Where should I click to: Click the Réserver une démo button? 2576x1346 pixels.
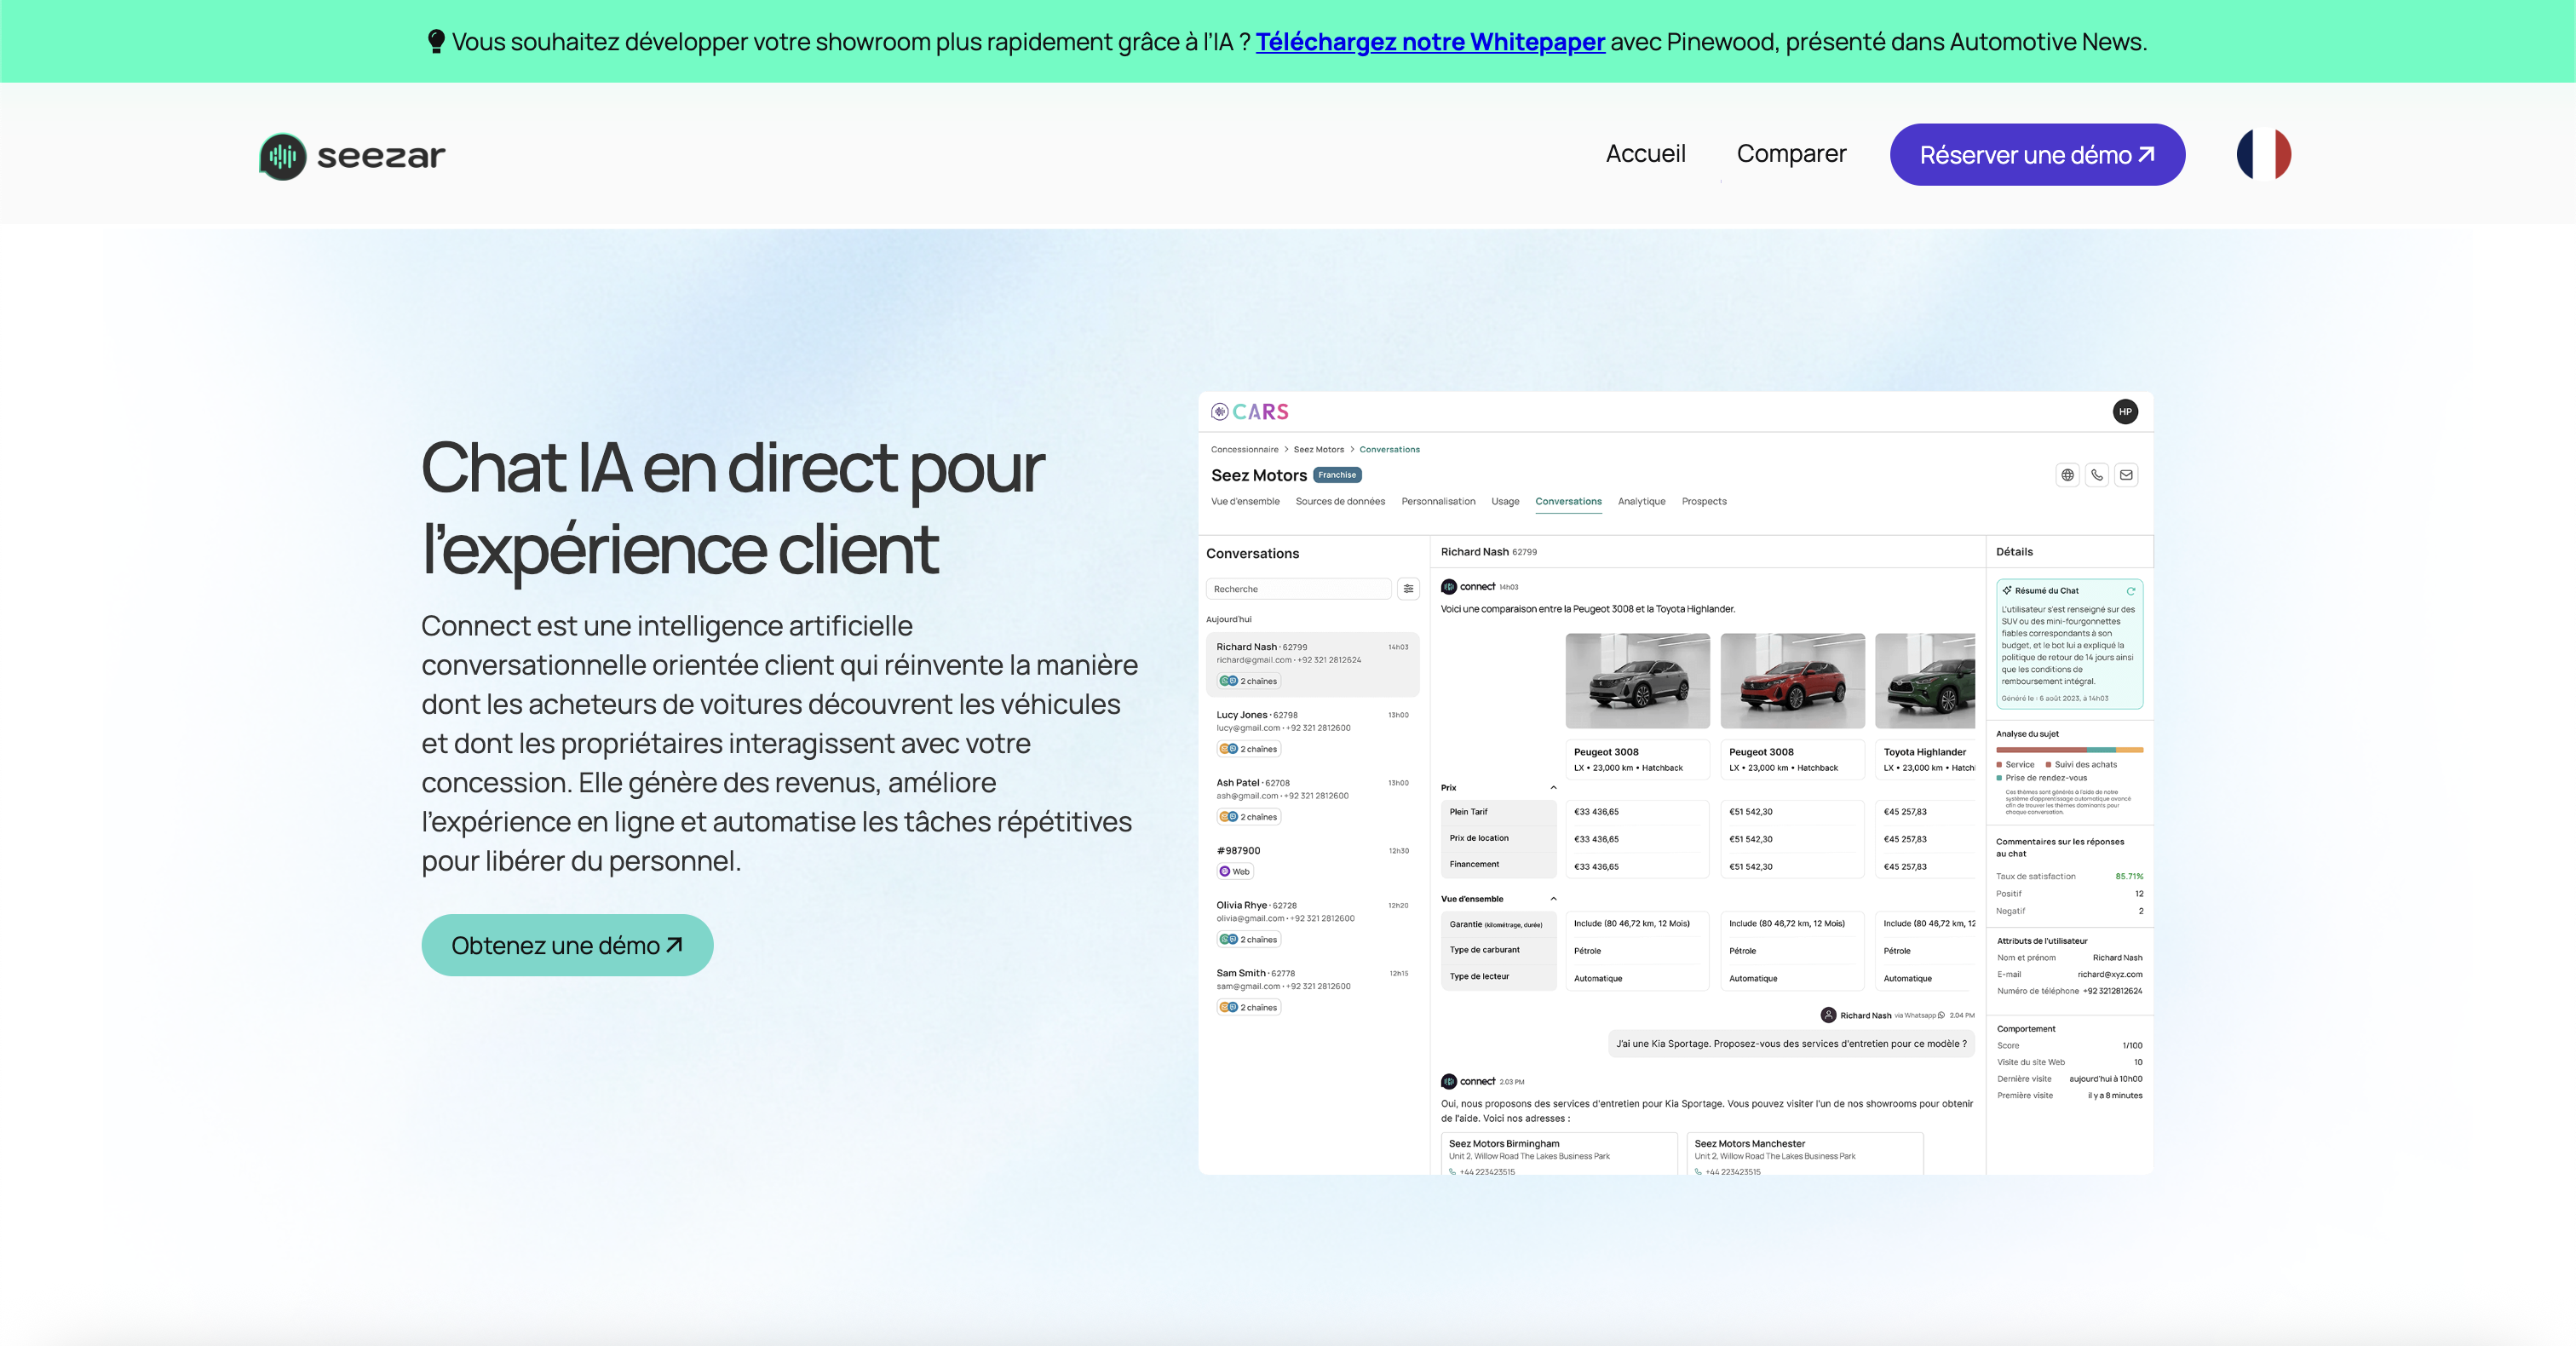[2037, 155]
